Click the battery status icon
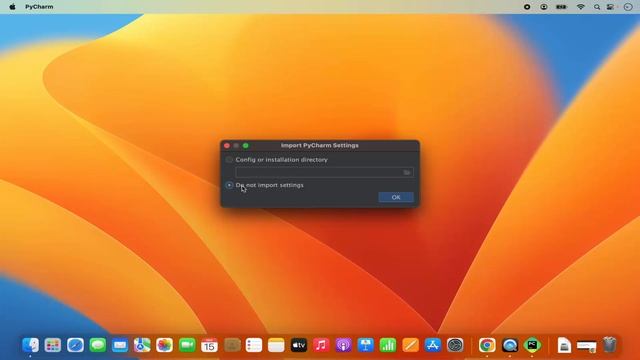 tap(562, 7)
